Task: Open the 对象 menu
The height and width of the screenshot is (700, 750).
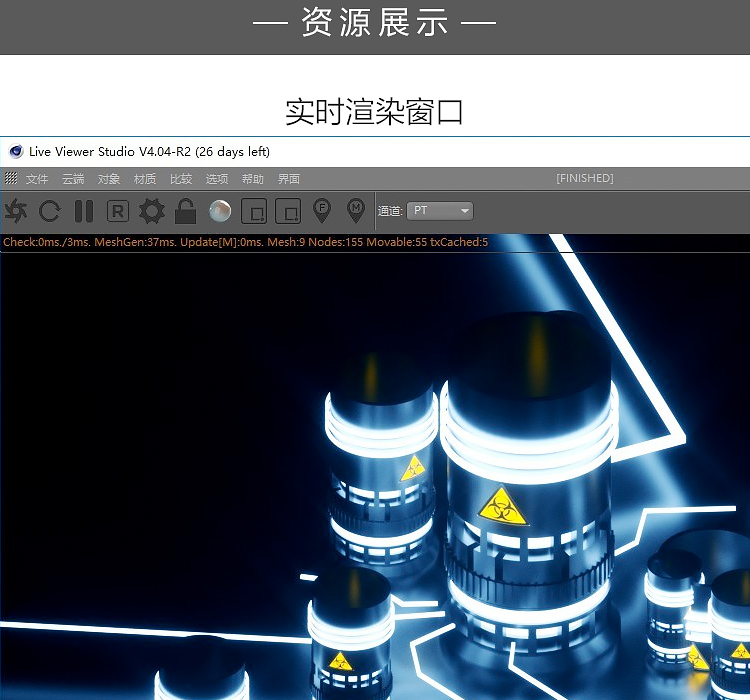Action: (x=109, y=179)
